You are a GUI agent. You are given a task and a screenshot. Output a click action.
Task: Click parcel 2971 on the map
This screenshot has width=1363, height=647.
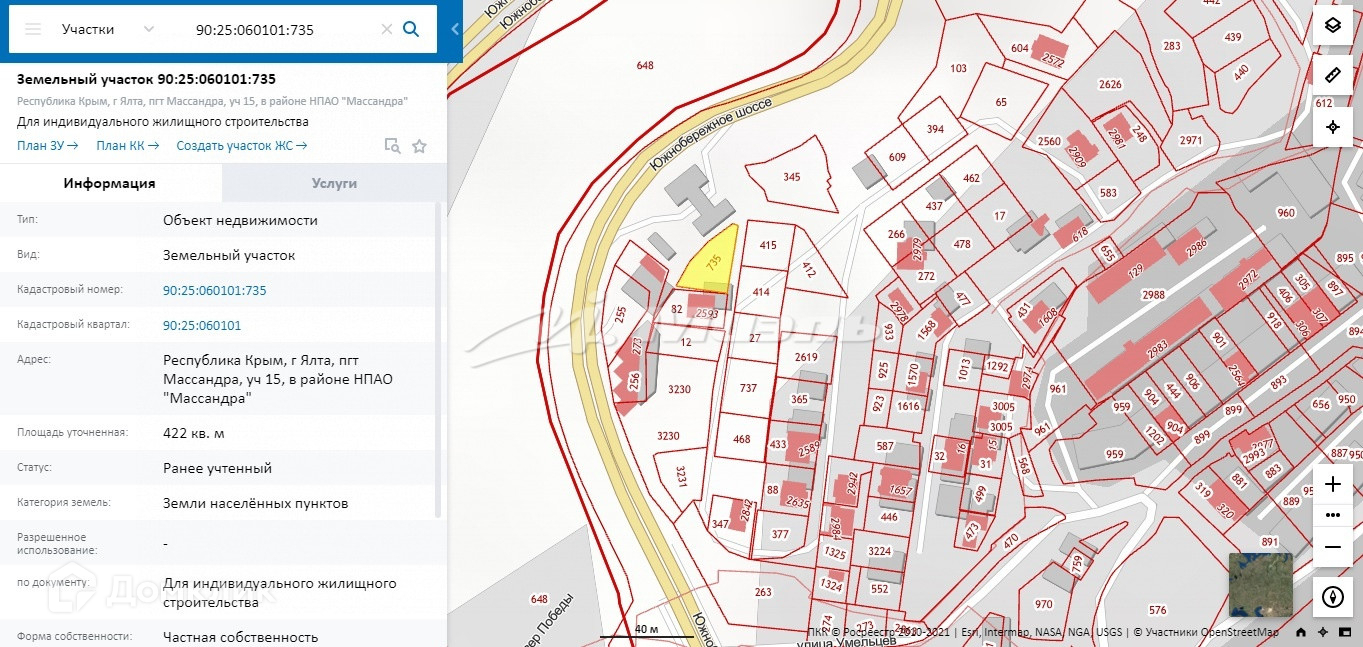(1190, 141)
